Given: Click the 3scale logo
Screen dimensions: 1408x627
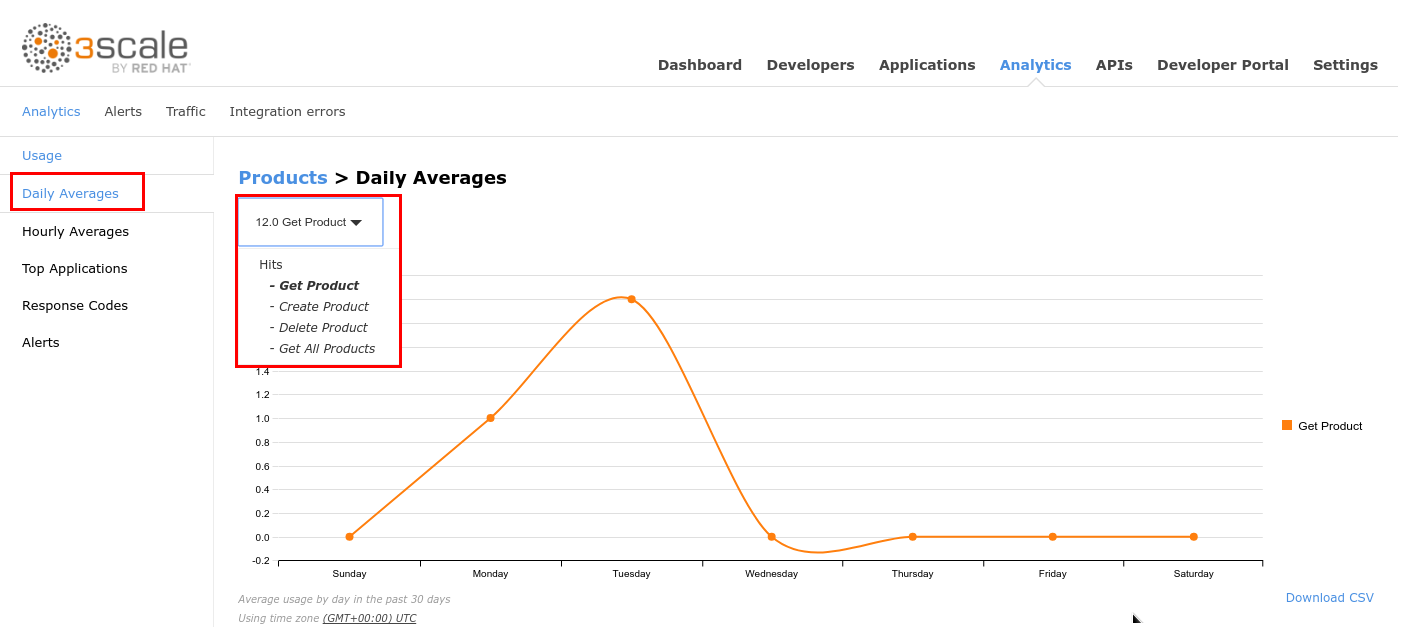Looking at the screenshot, I should pos(106,48).
